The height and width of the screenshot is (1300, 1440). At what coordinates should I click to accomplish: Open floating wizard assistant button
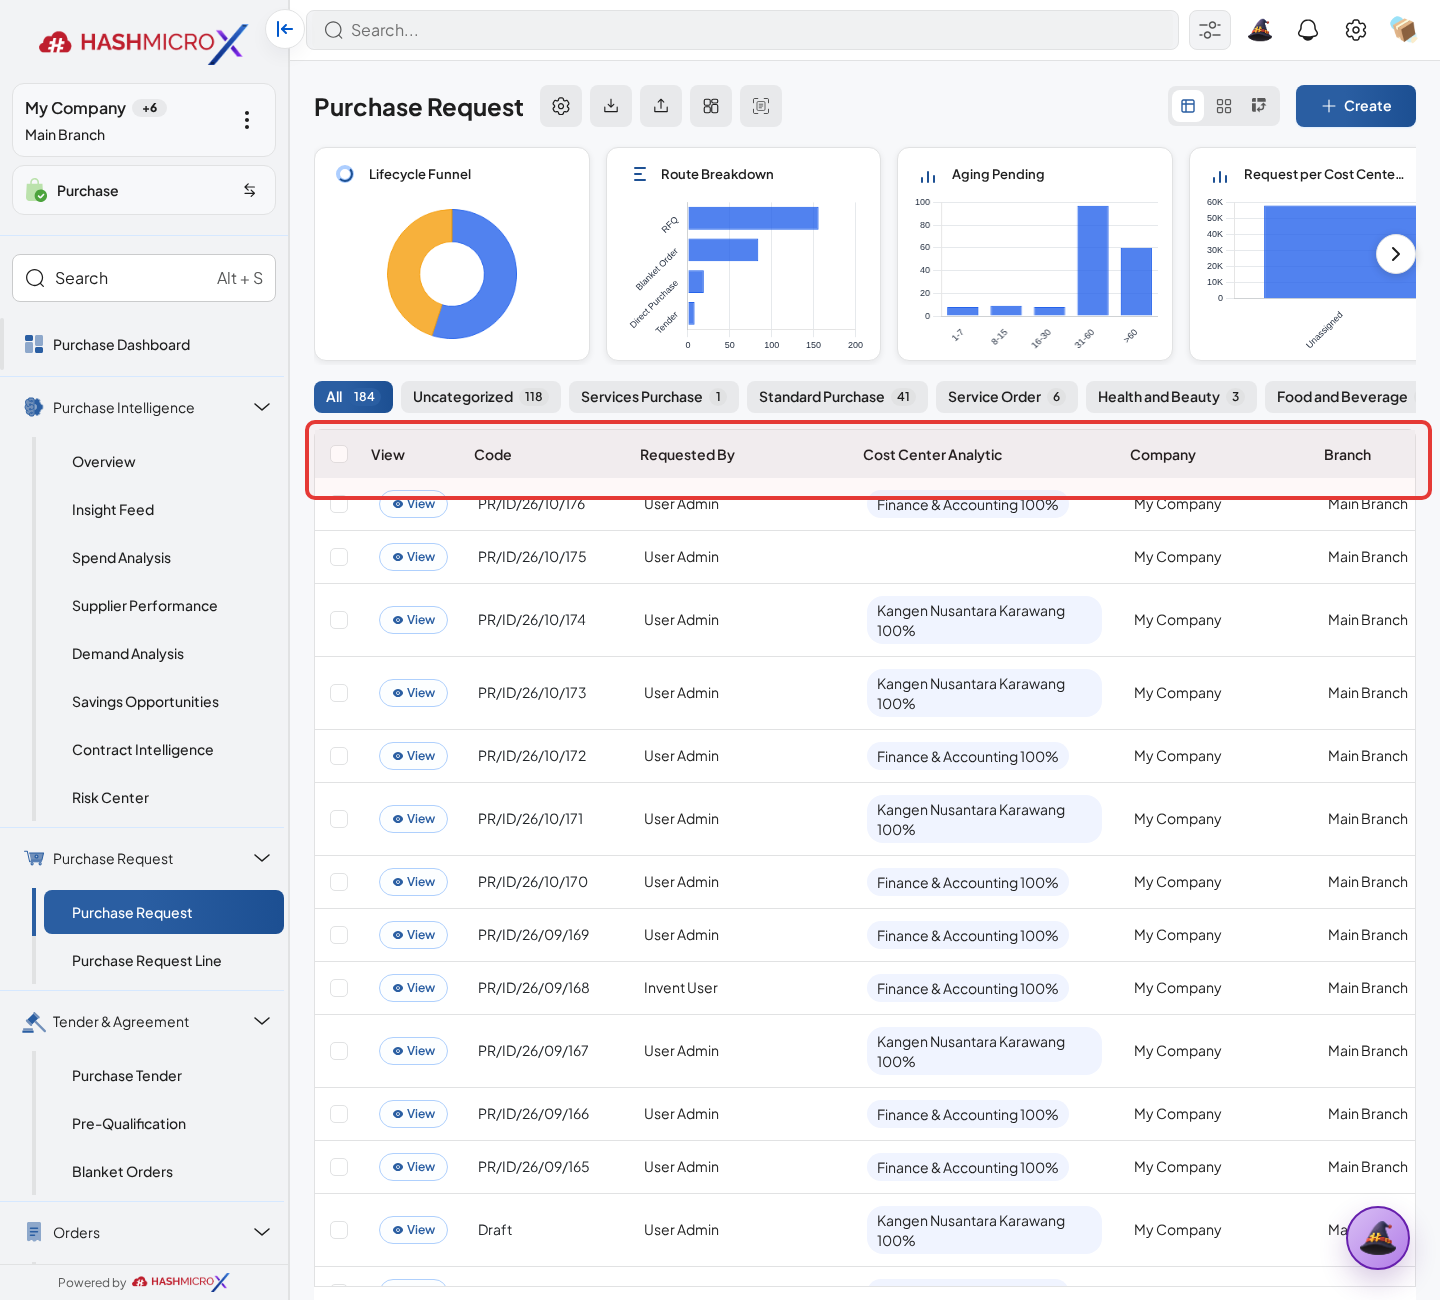[x=1378, y=1238]
